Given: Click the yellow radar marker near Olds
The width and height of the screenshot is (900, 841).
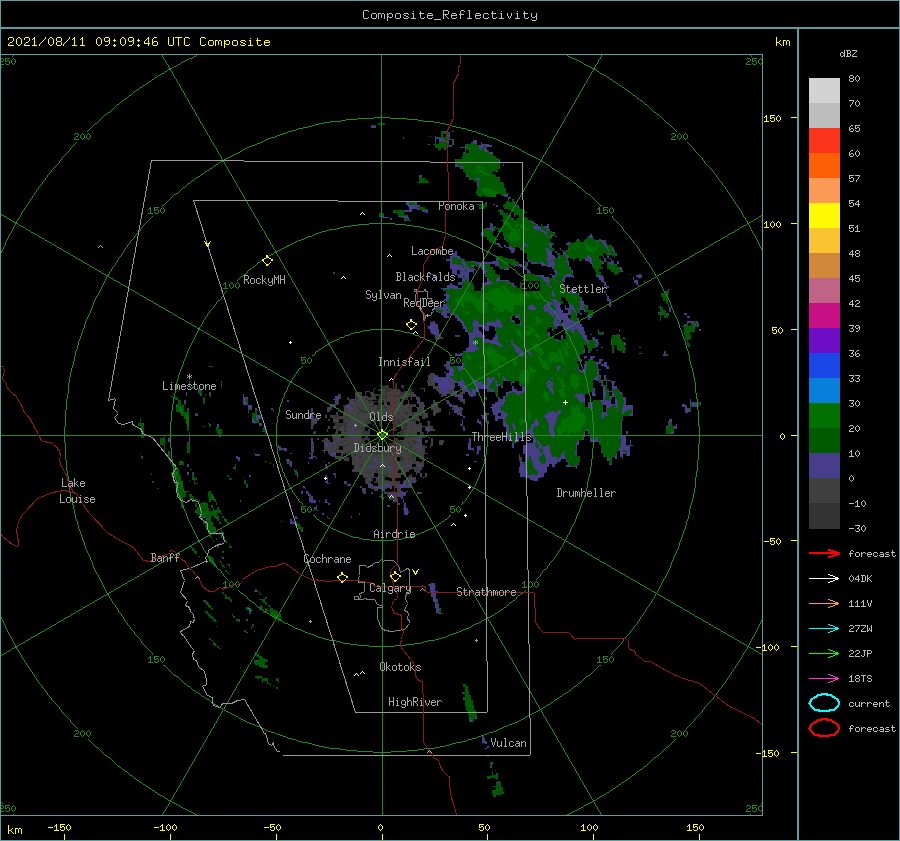Looking at the screenshot, I should [x=382, y=435].
